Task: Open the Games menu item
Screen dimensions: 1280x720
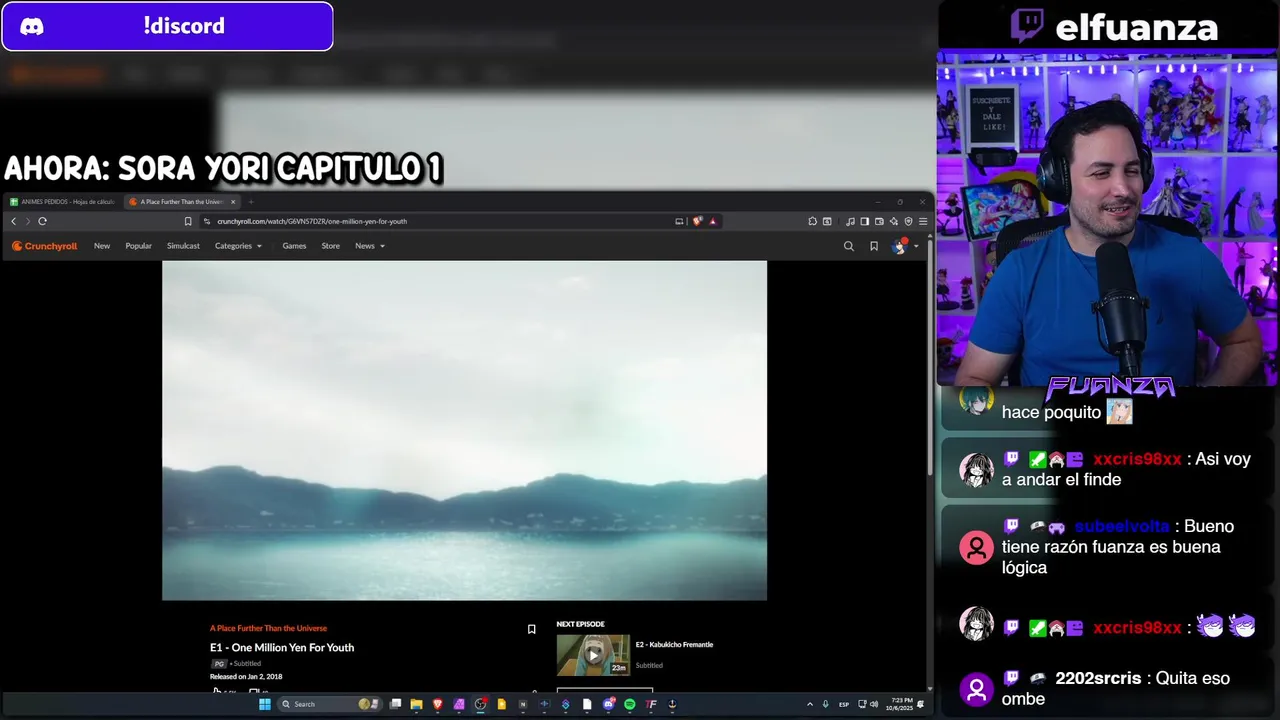Action: point(294,246)
